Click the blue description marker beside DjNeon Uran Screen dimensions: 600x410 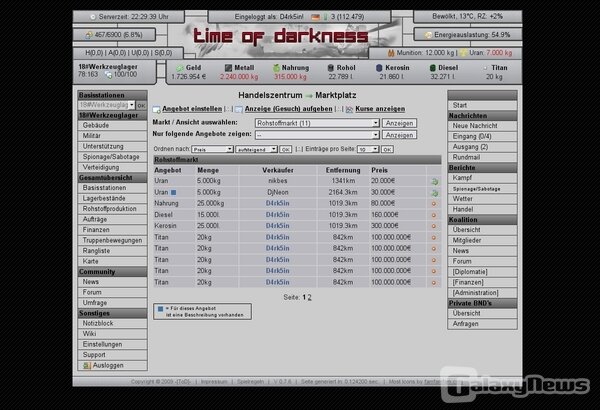click(173, 193)
